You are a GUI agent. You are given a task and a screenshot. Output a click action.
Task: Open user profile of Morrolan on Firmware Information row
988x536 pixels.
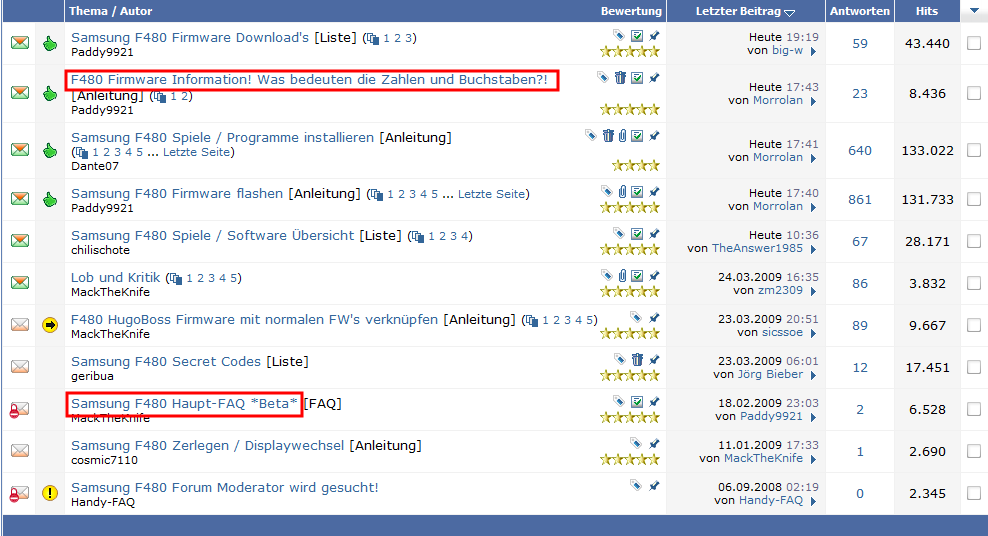pyautogui.click(x=778, y=100)
